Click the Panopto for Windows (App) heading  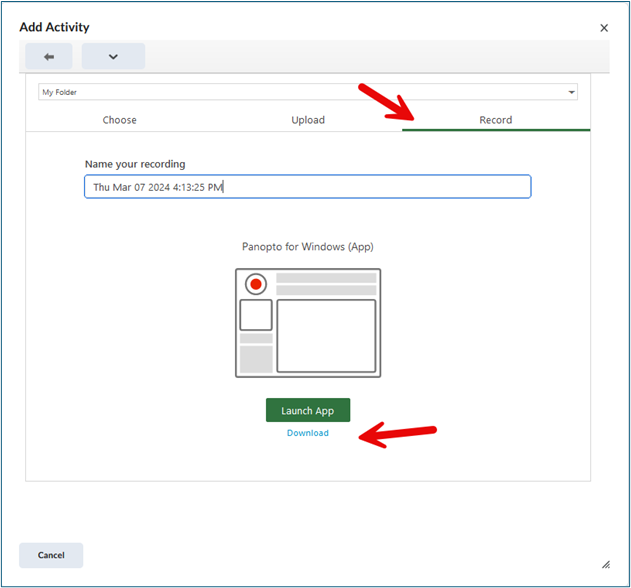(x=308, y=246)
